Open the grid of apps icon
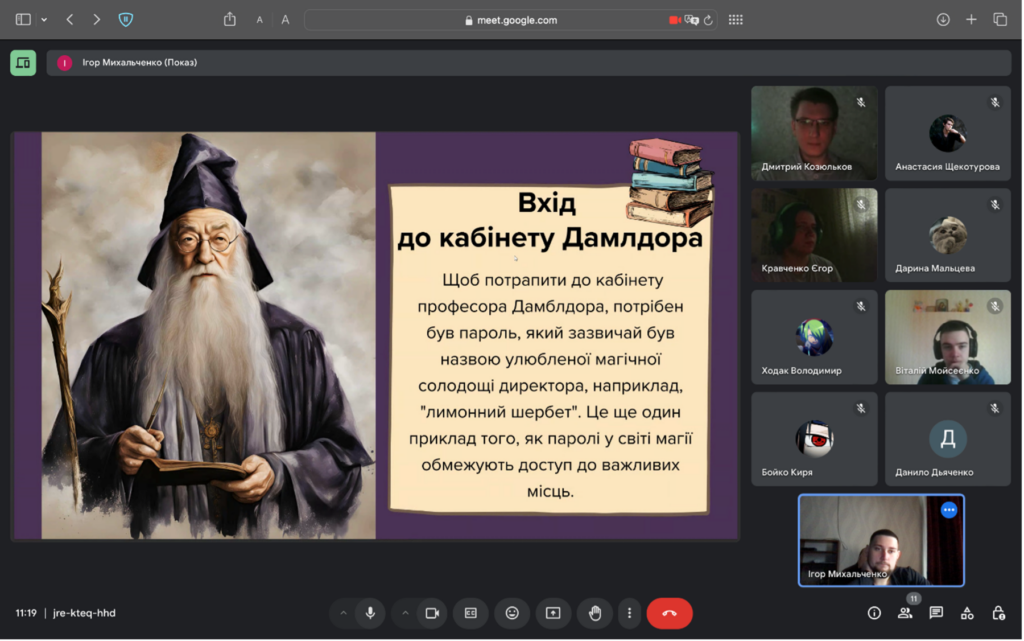Viewport: 1024px width, 641px height. (735, 20)
